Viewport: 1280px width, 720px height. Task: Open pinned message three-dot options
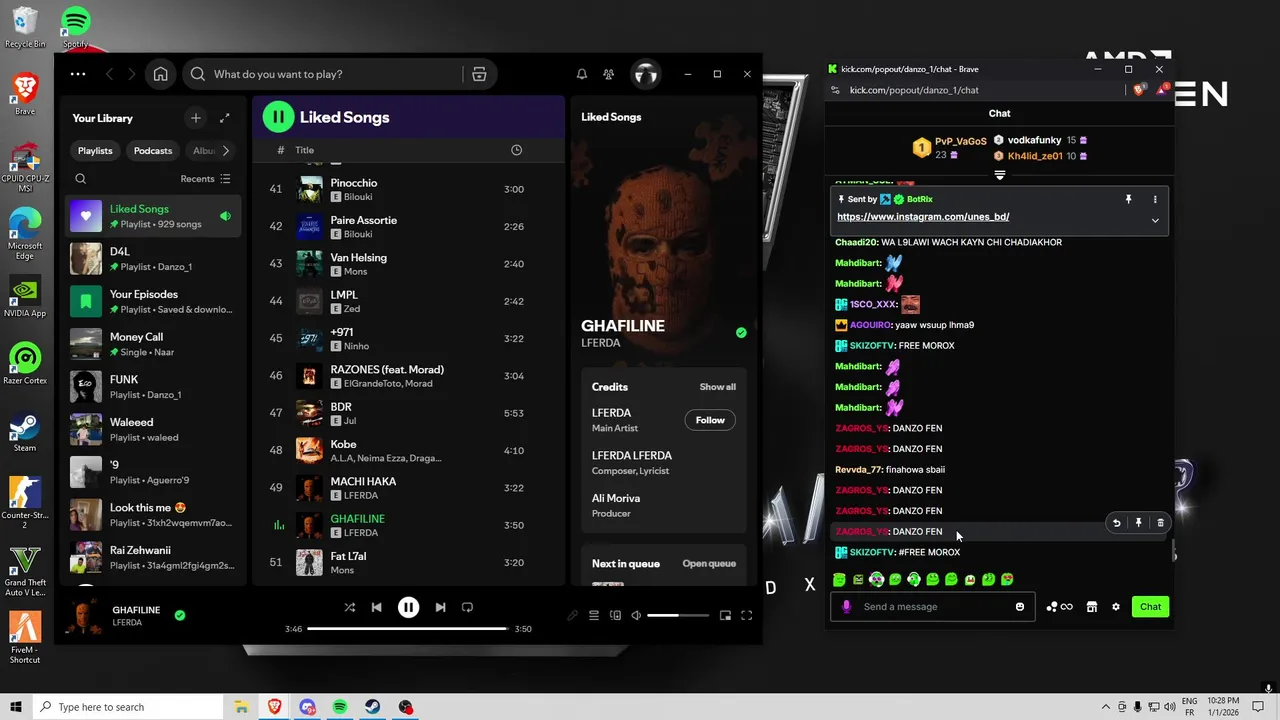[x=1155, y=199]
